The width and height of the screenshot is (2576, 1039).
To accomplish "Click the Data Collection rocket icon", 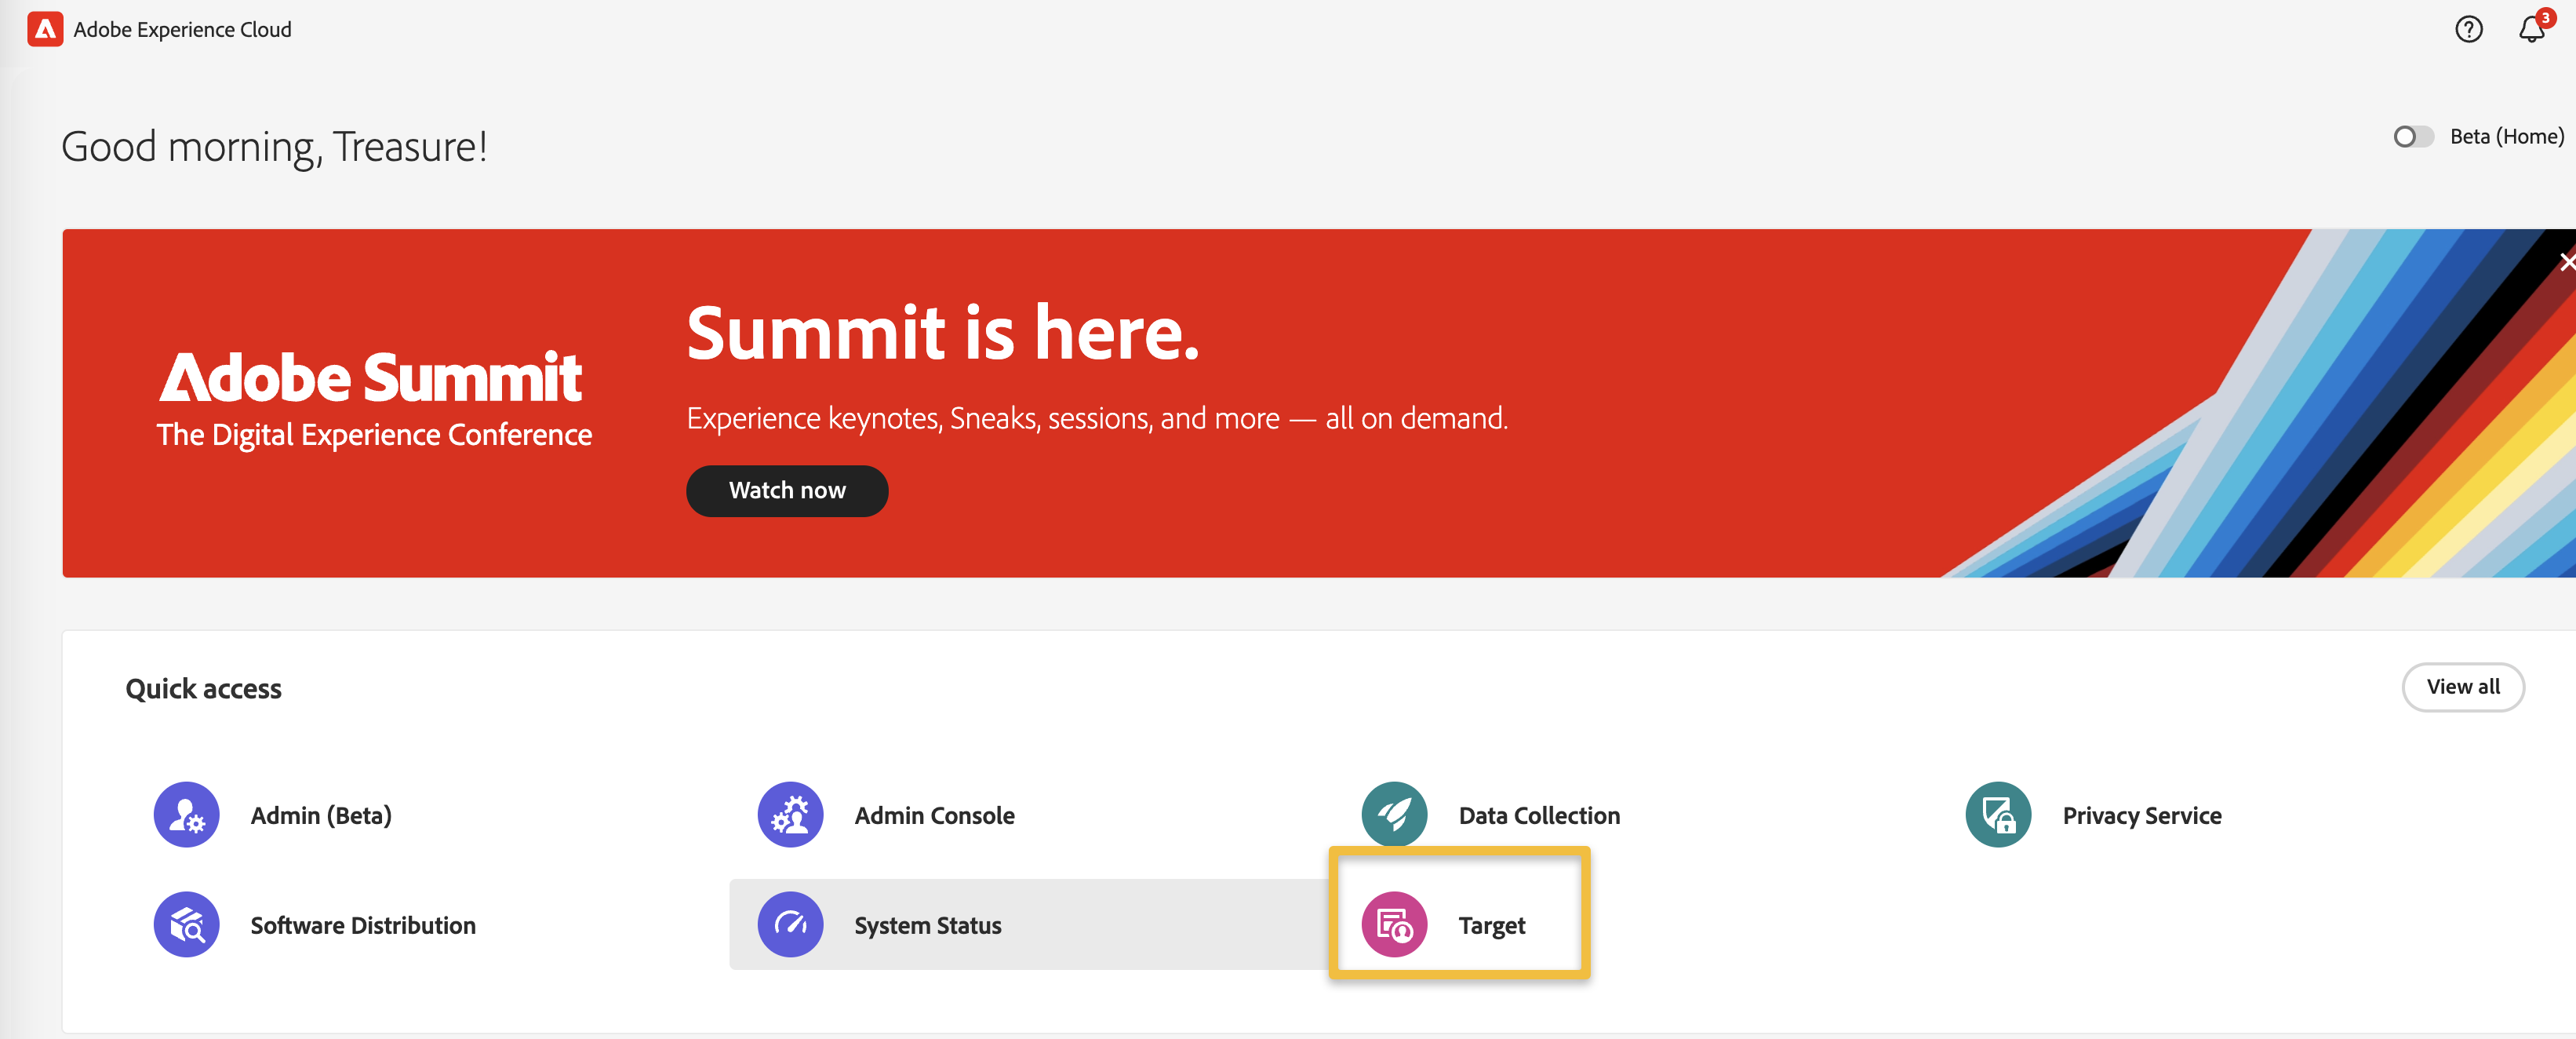I will (x=1394, y=814).
